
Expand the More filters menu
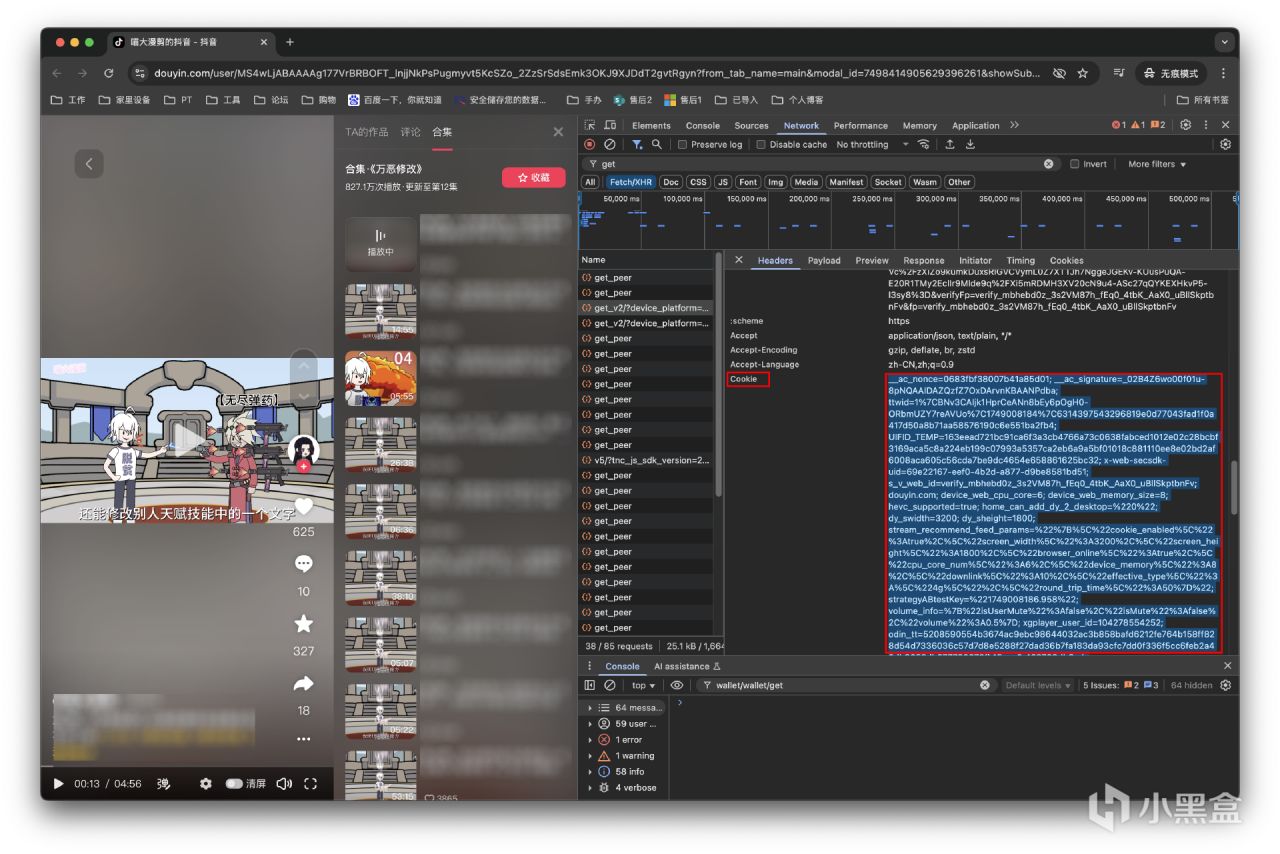[1157, 164]
